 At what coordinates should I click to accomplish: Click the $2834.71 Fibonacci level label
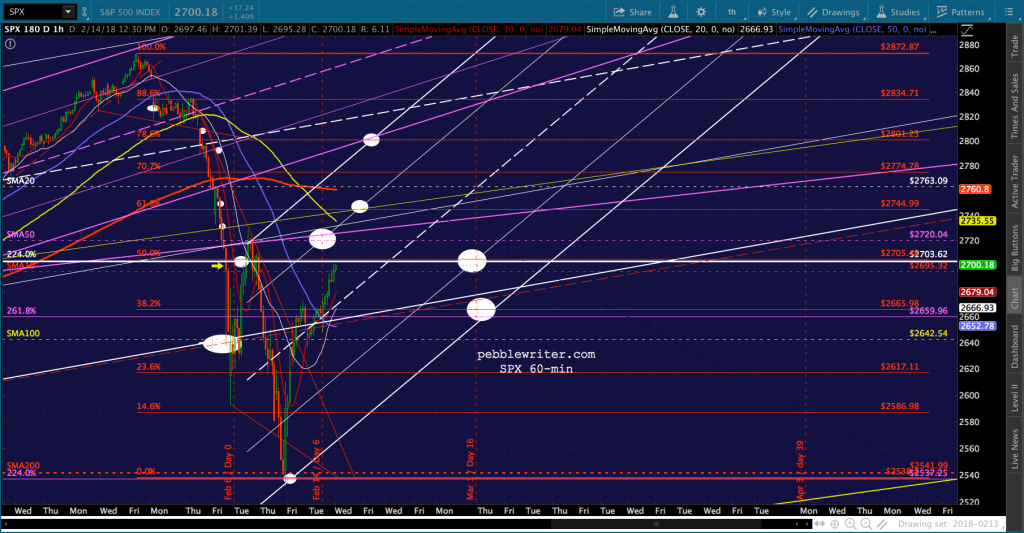tap(899, 93)
